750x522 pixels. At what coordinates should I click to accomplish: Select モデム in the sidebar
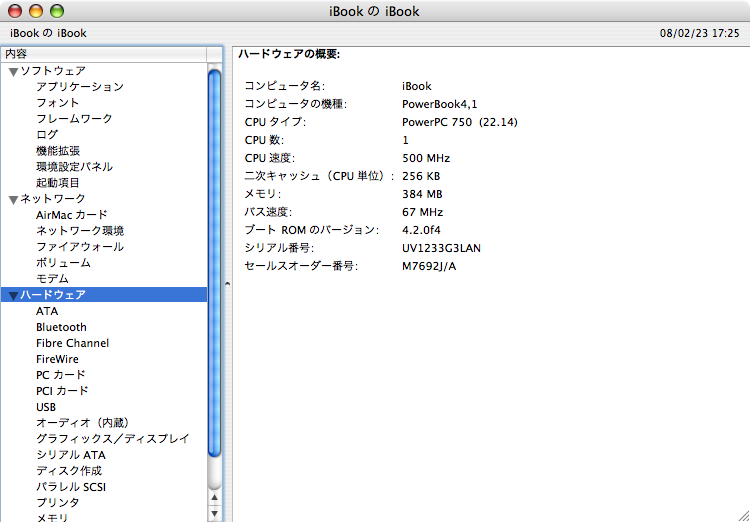[52, 278]
